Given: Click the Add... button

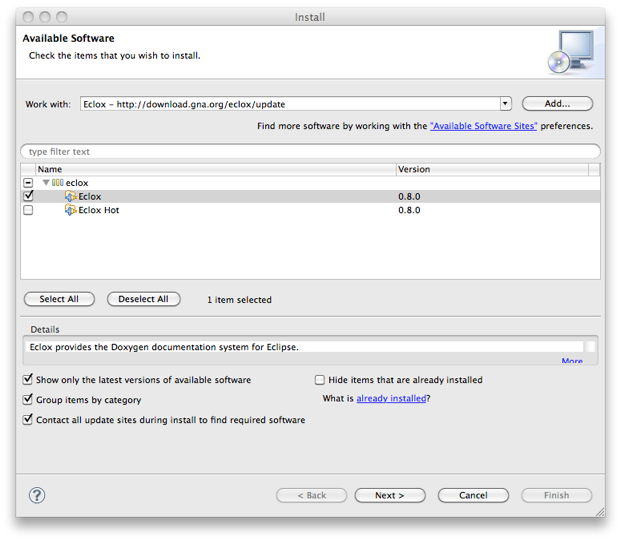Looking at the screenshot, I should pos(557,104).
